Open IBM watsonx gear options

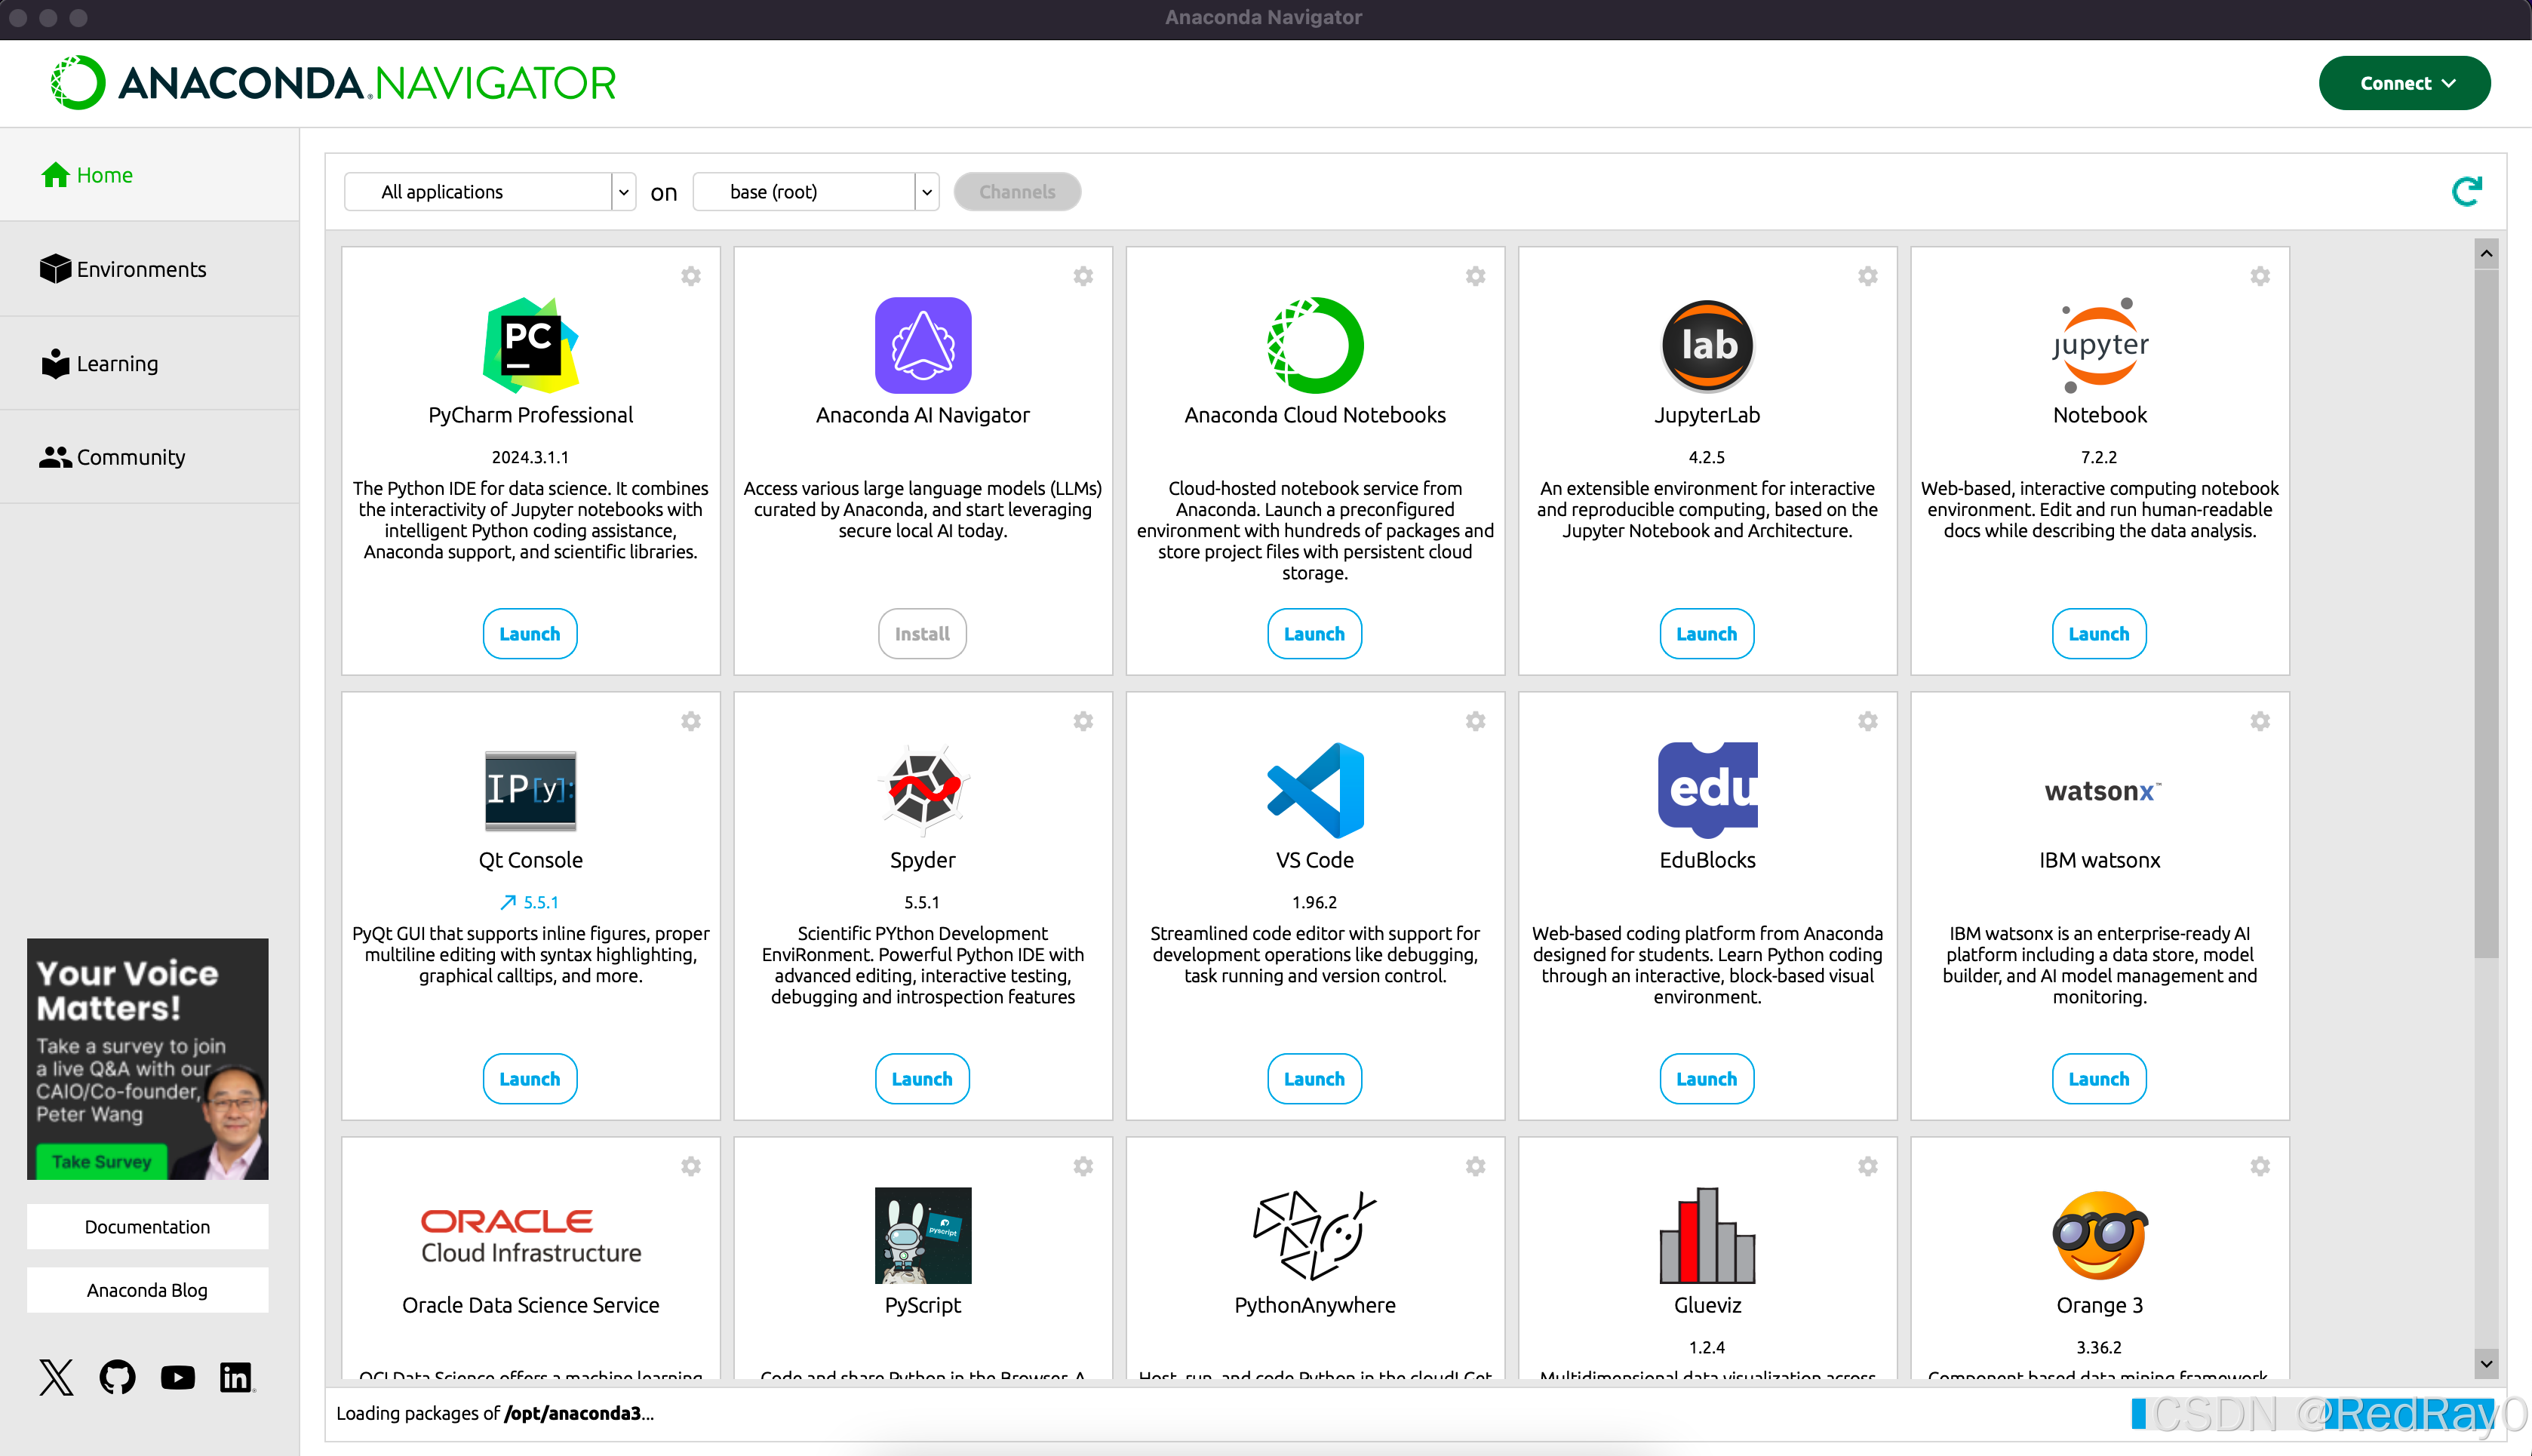(2259, 721)
